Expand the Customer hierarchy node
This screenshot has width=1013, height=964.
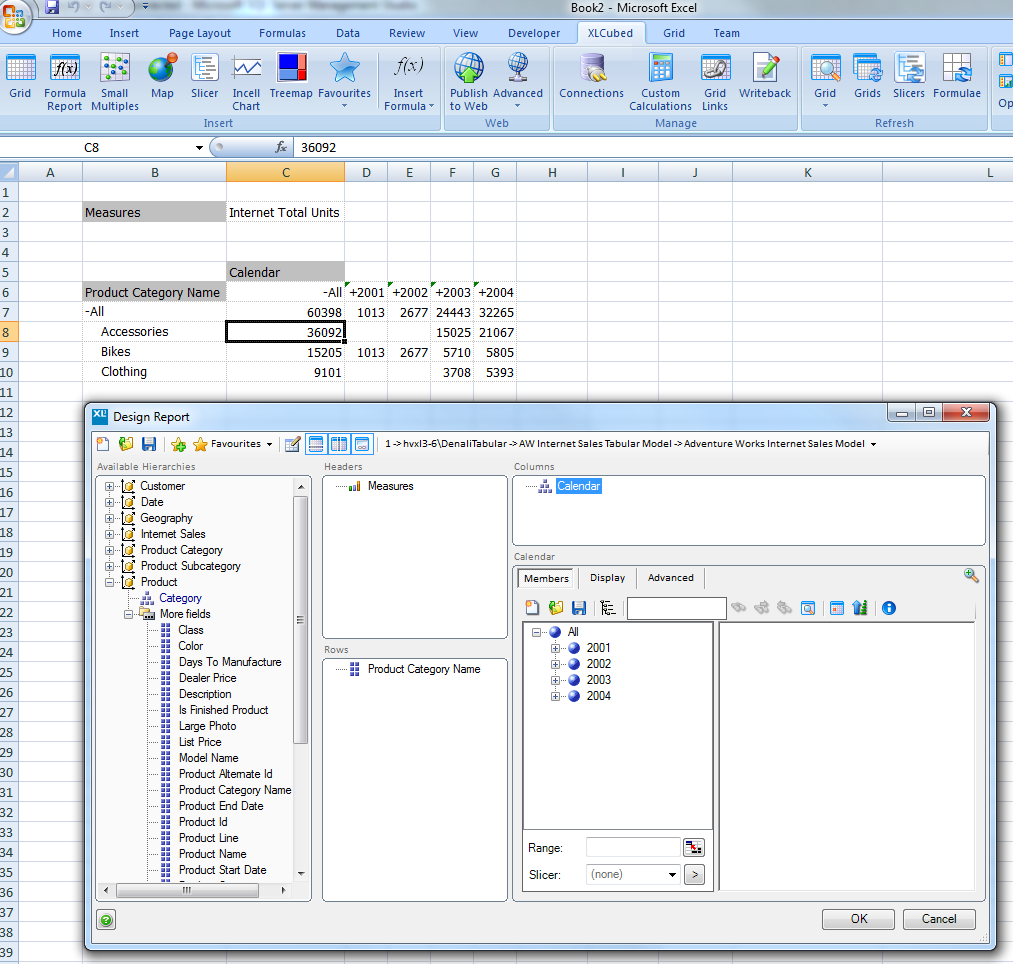click(x=110, y=486)
